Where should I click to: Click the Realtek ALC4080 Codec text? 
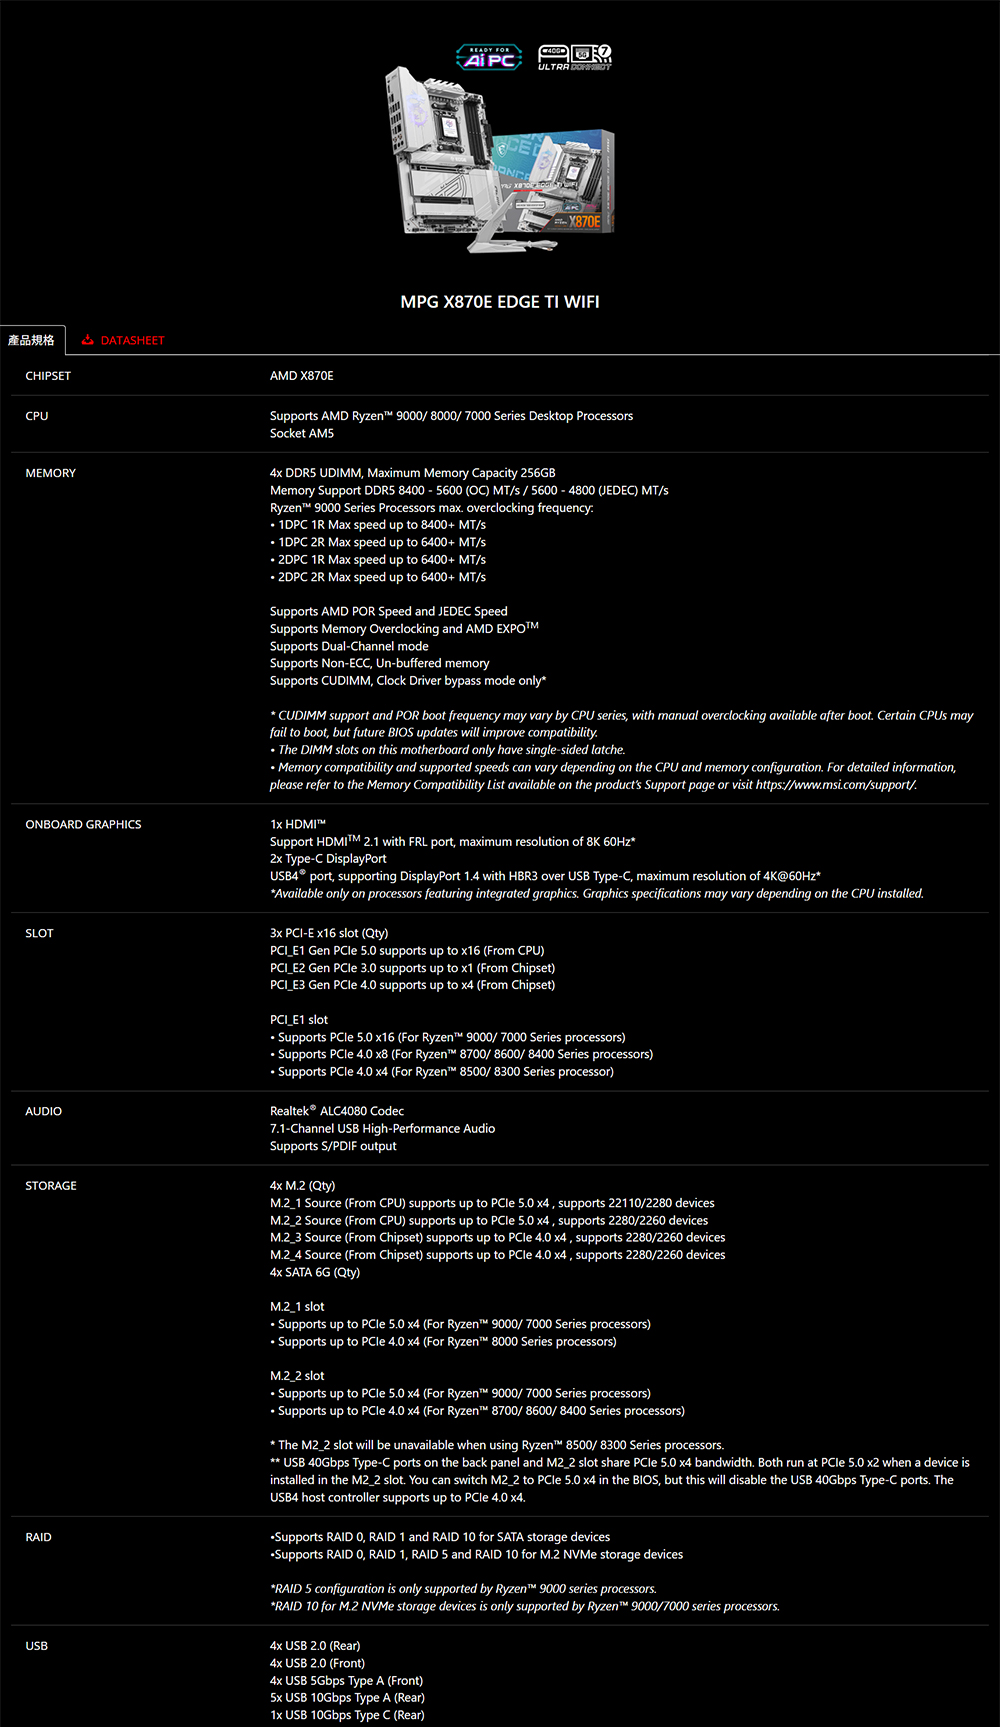[337, 1111]
